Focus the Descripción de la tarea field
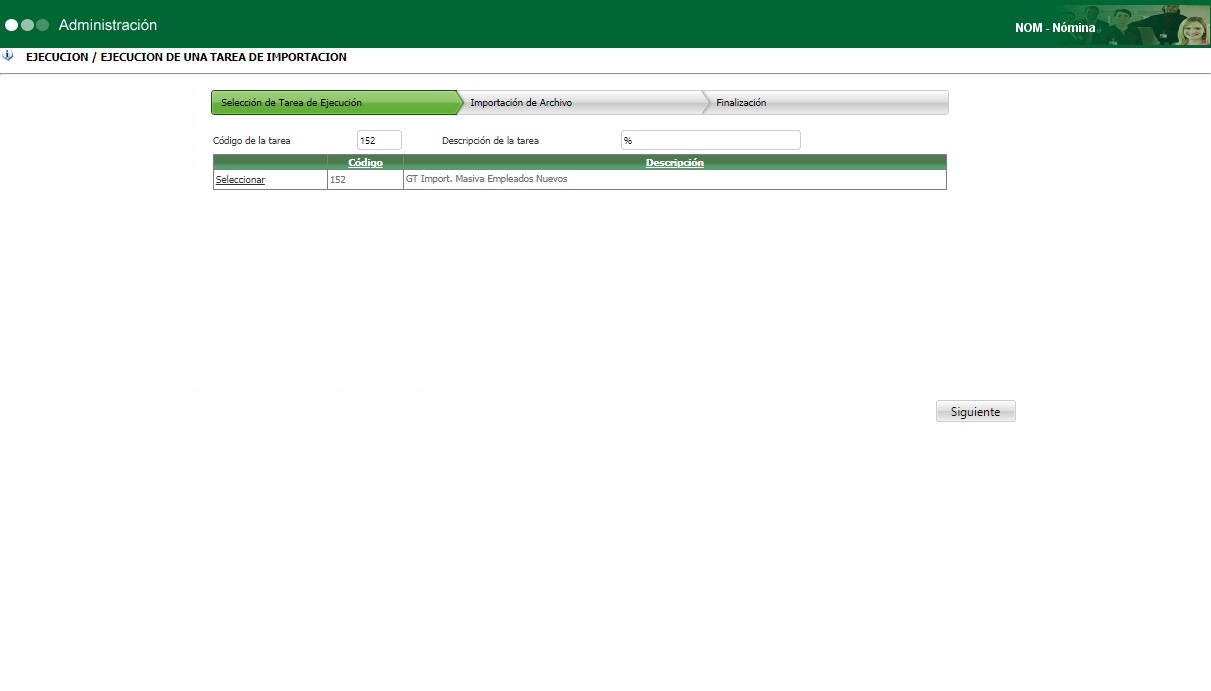Viewport: 1211px width, 691px height. (711, 141)
